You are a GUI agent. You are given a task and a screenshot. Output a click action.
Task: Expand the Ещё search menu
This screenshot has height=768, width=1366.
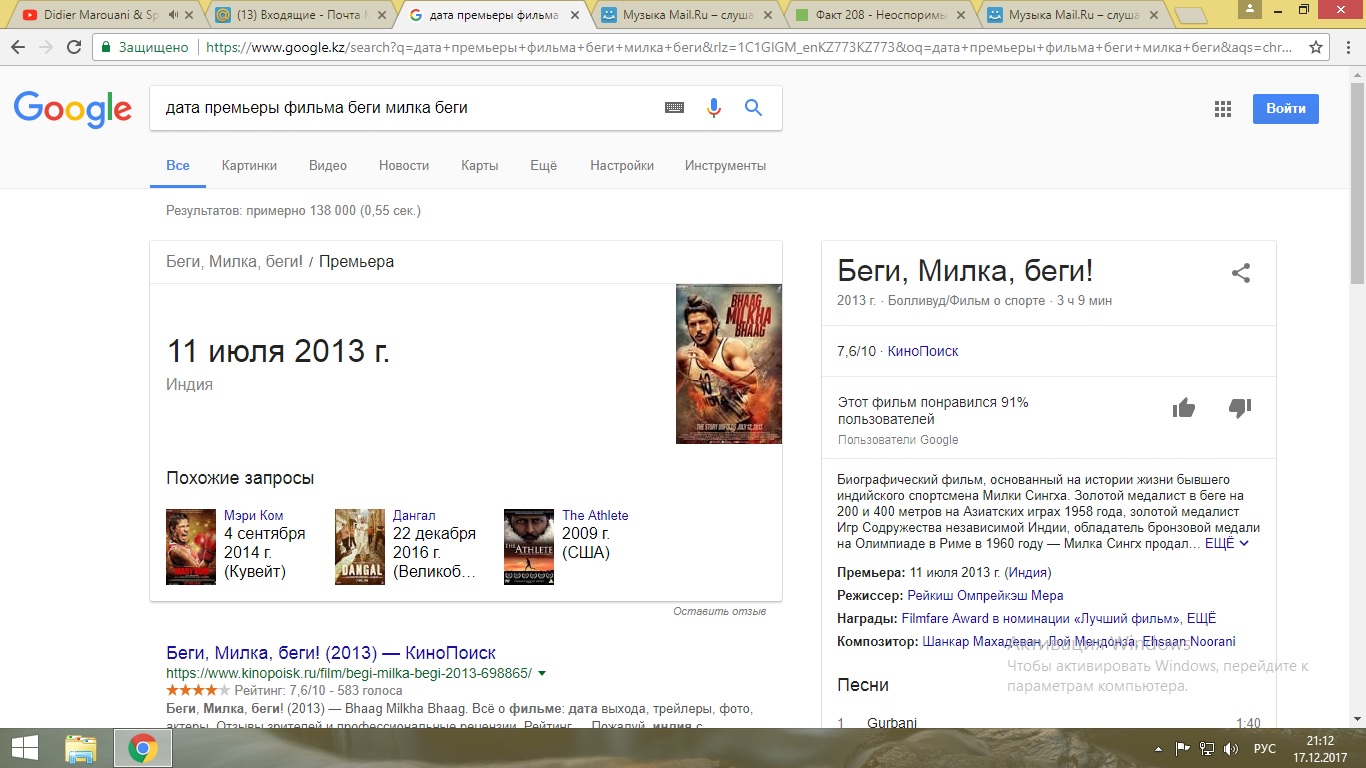coord(543,165)
